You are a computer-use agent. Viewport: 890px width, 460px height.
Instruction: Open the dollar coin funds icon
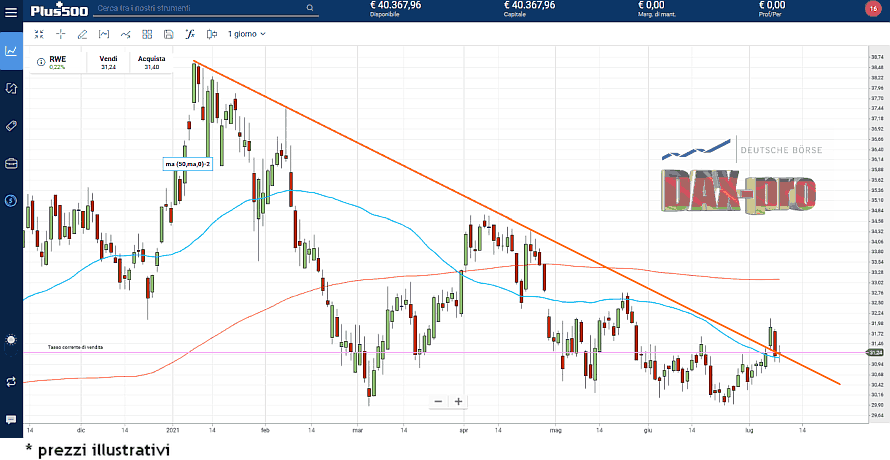coord(11,200)
